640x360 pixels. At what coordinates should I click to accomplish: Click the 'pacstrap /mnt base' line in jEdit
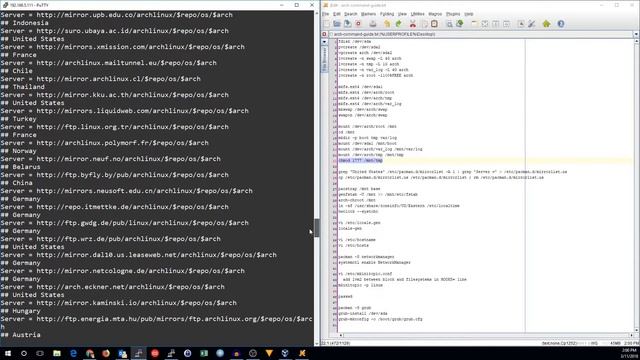(359, 189)
